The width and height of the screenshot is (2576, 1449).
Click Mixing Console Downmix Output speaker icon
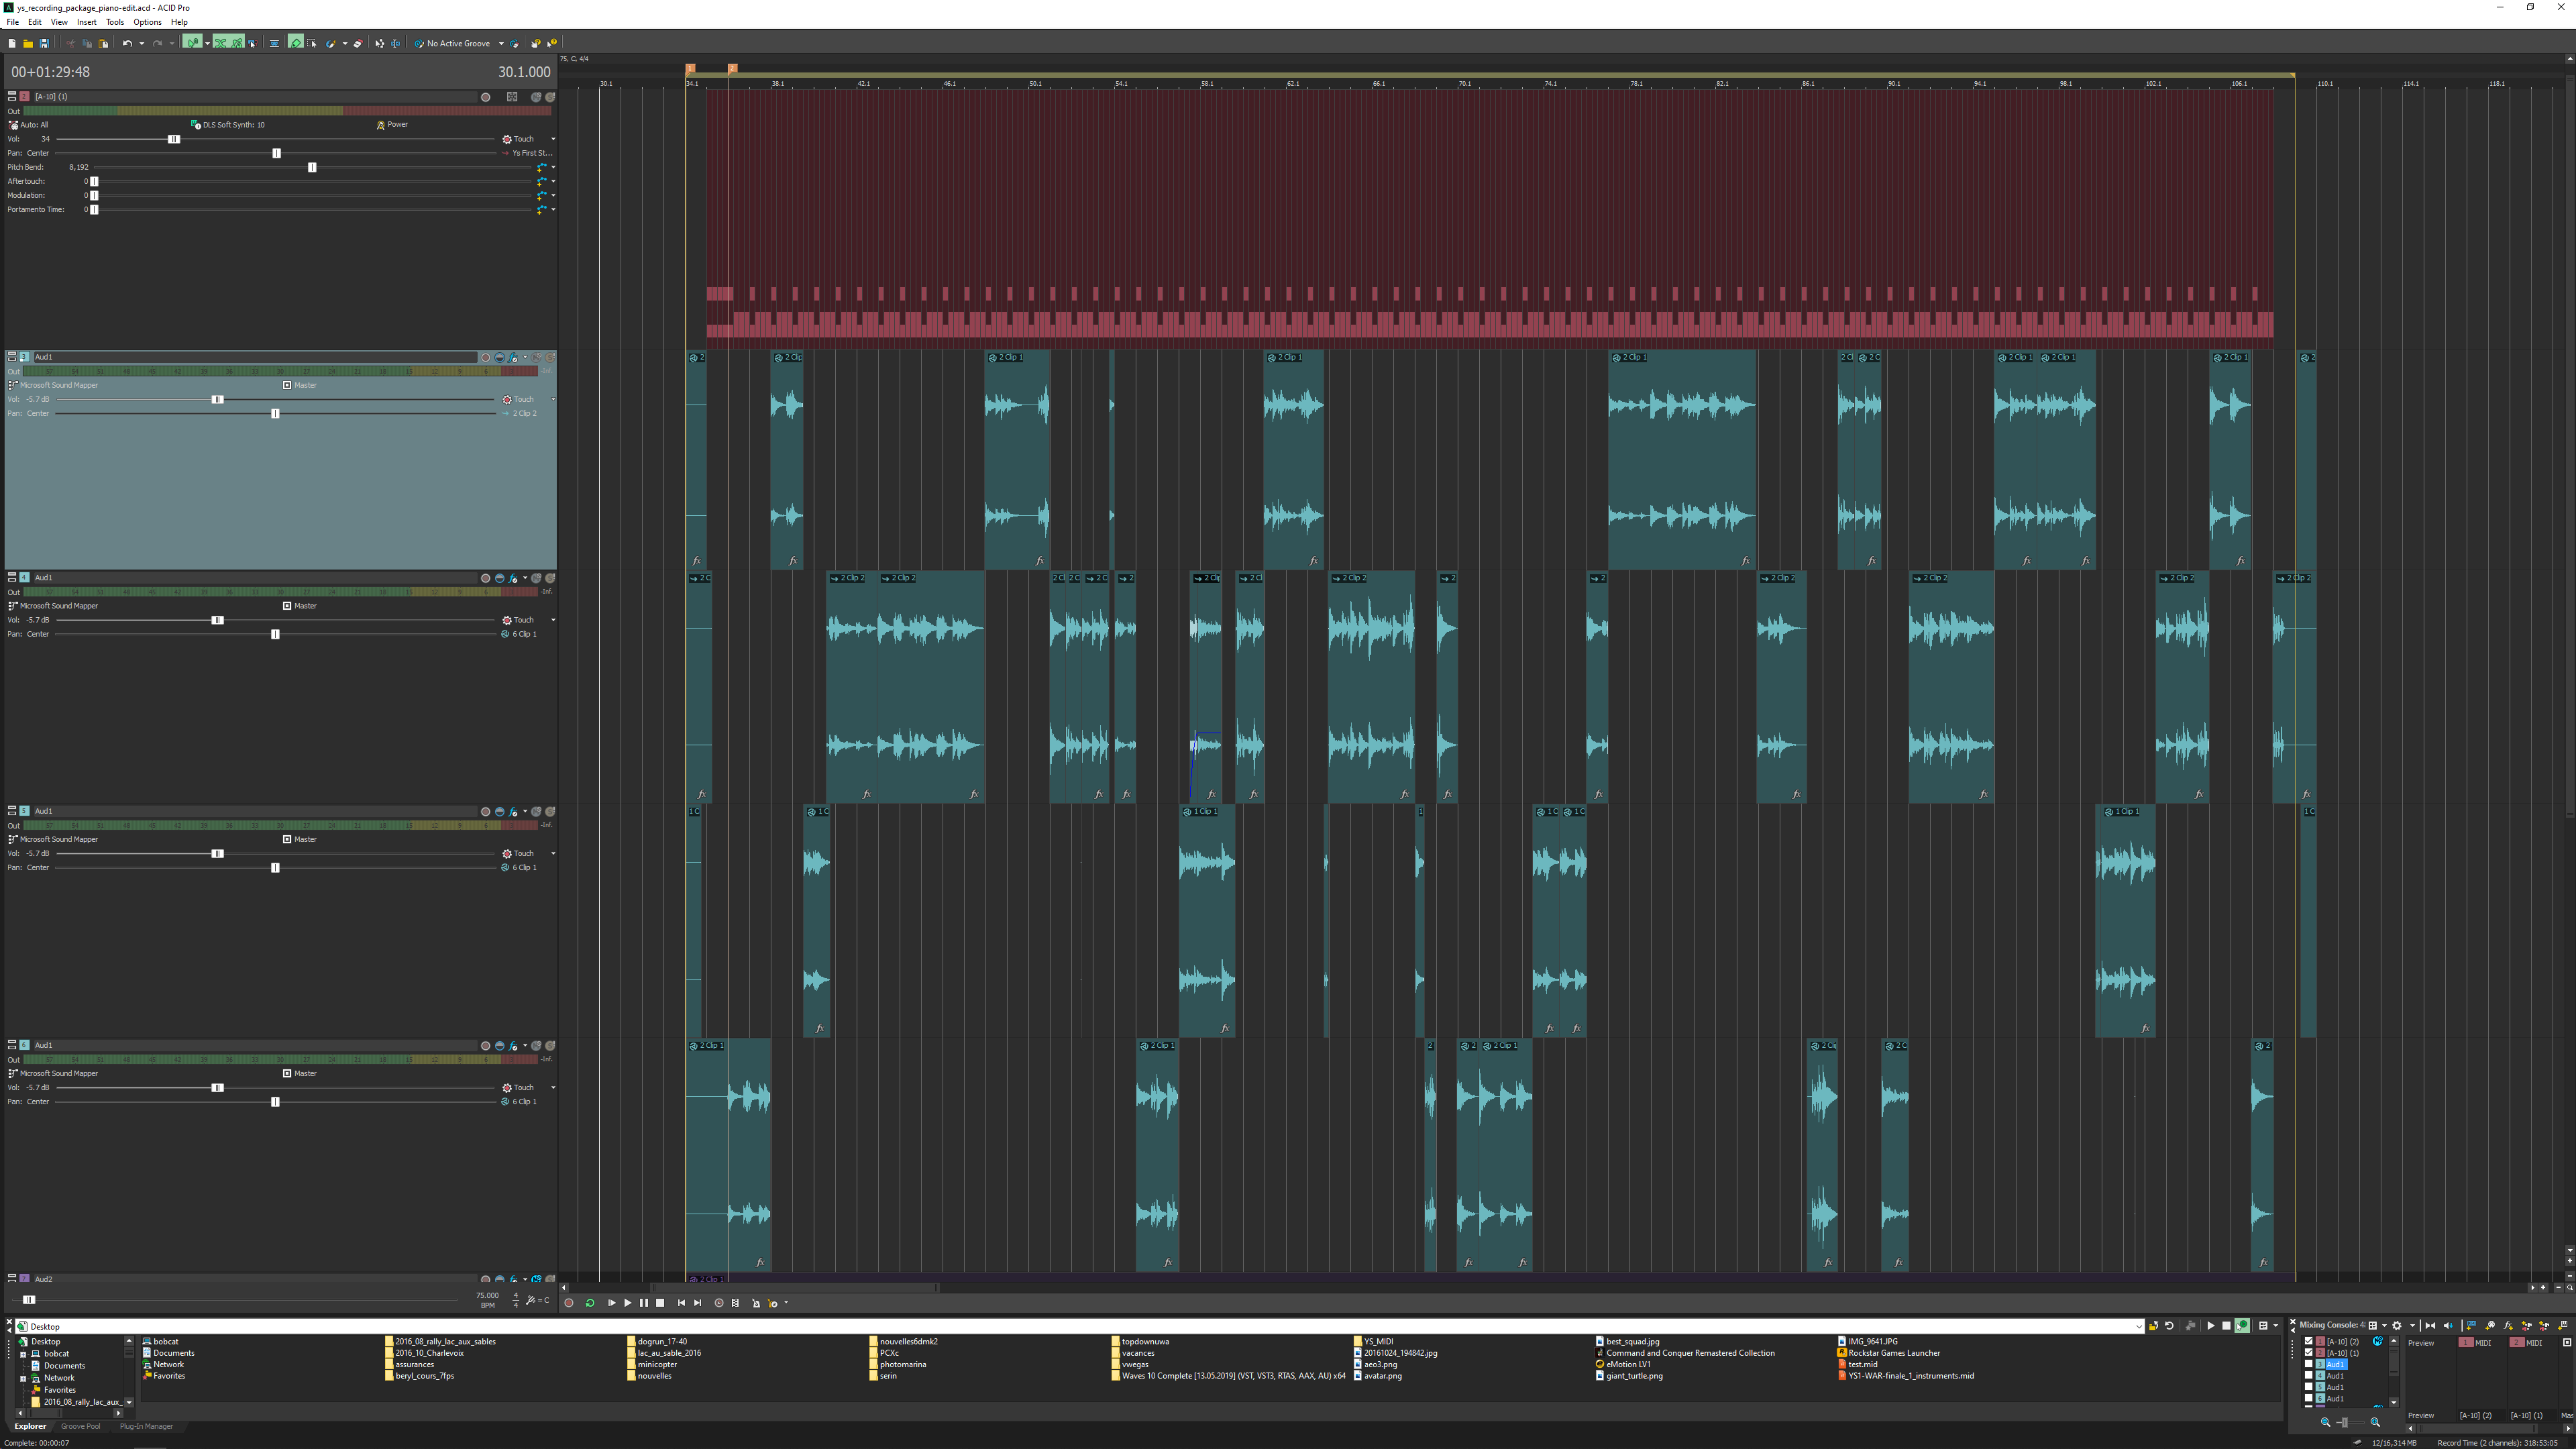[x=2448, y=1326]
